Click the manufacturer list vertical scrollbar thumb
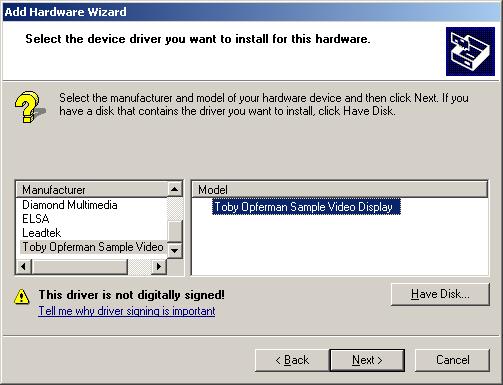This screenshot has height=385, width=503. click(175, 232)
